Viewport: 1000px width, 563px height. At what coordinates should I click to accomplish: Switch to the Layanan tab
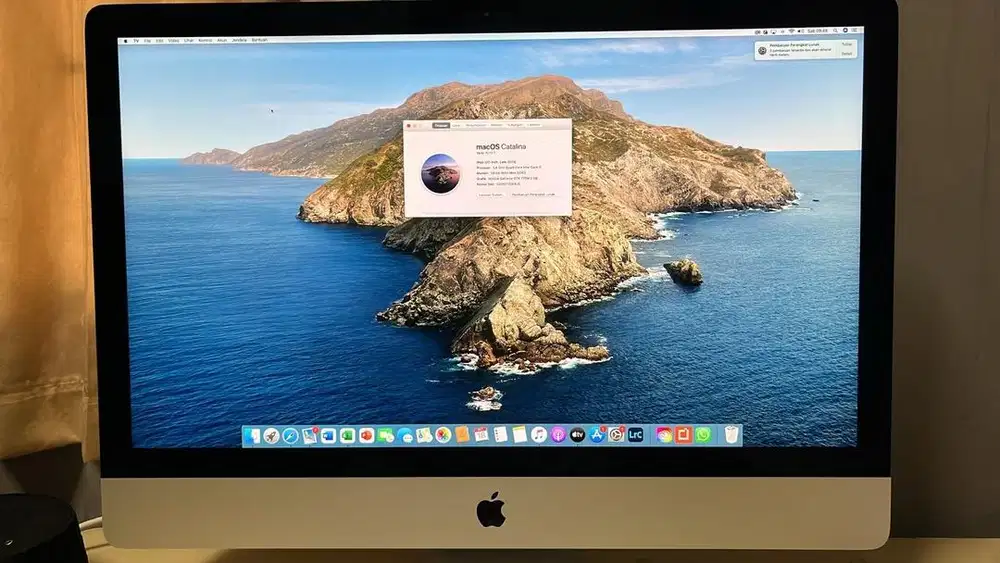coord(534,126)
